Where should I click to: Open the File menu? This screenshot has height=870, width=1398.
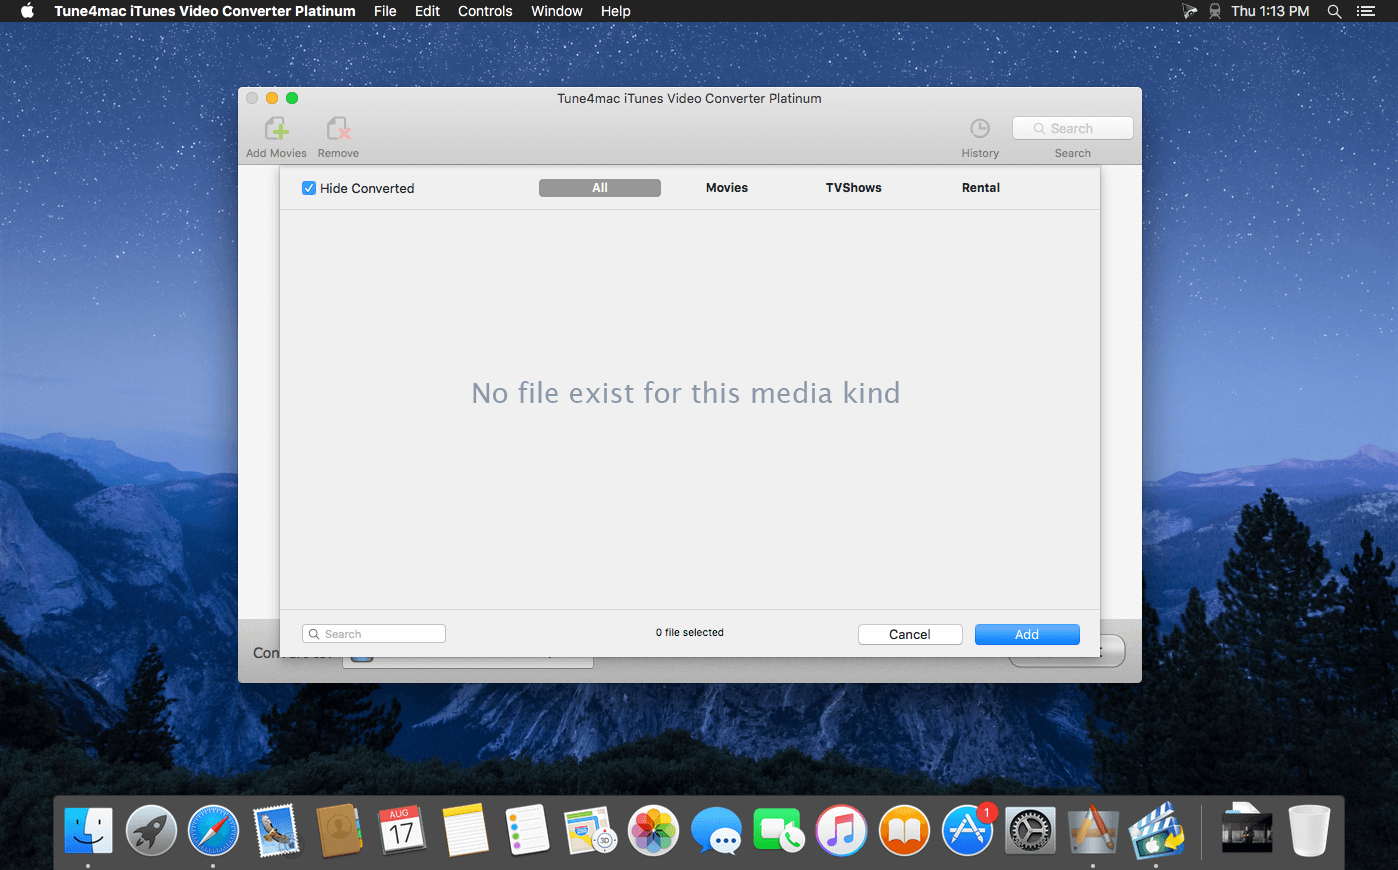pyautogui.click(x=385, y=11)
